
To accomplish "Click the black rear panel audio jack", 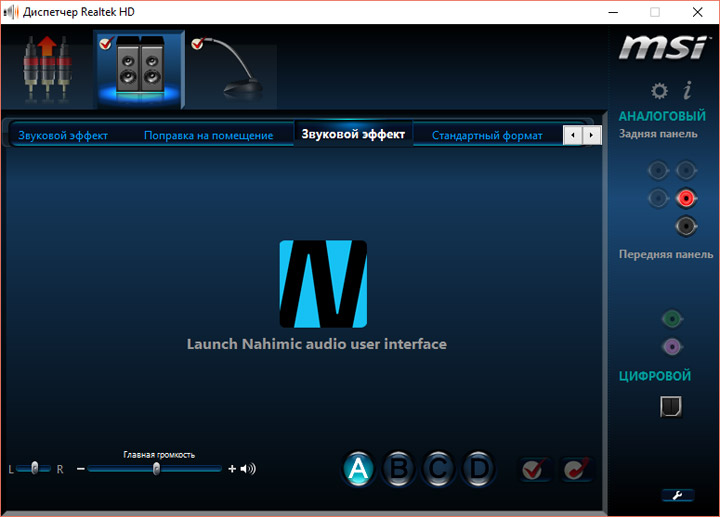I will point(686,226).
